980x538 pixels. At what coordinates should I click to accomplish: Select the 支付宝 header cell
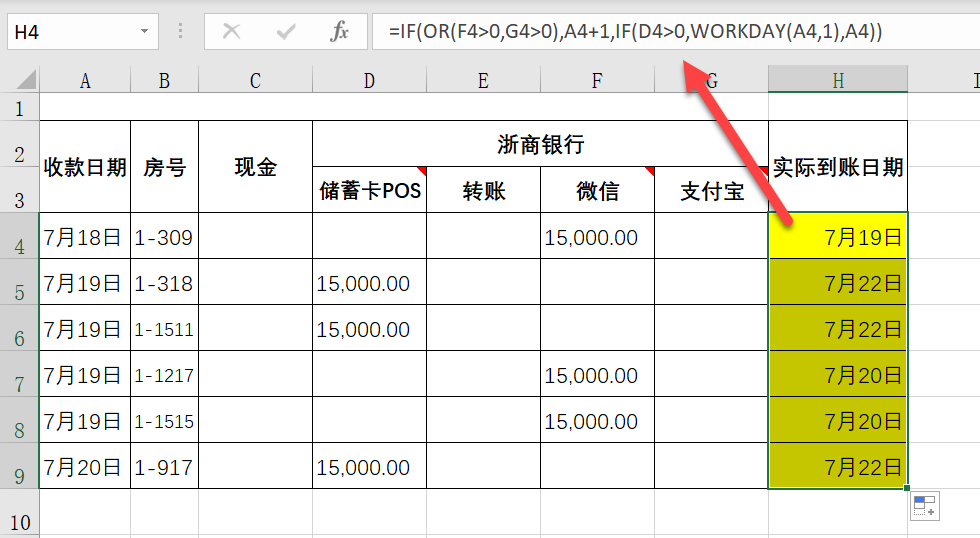pos(711,190)
